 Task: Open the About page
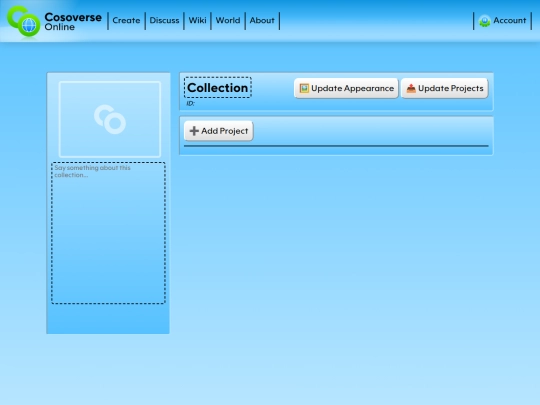tap(262, 21)
